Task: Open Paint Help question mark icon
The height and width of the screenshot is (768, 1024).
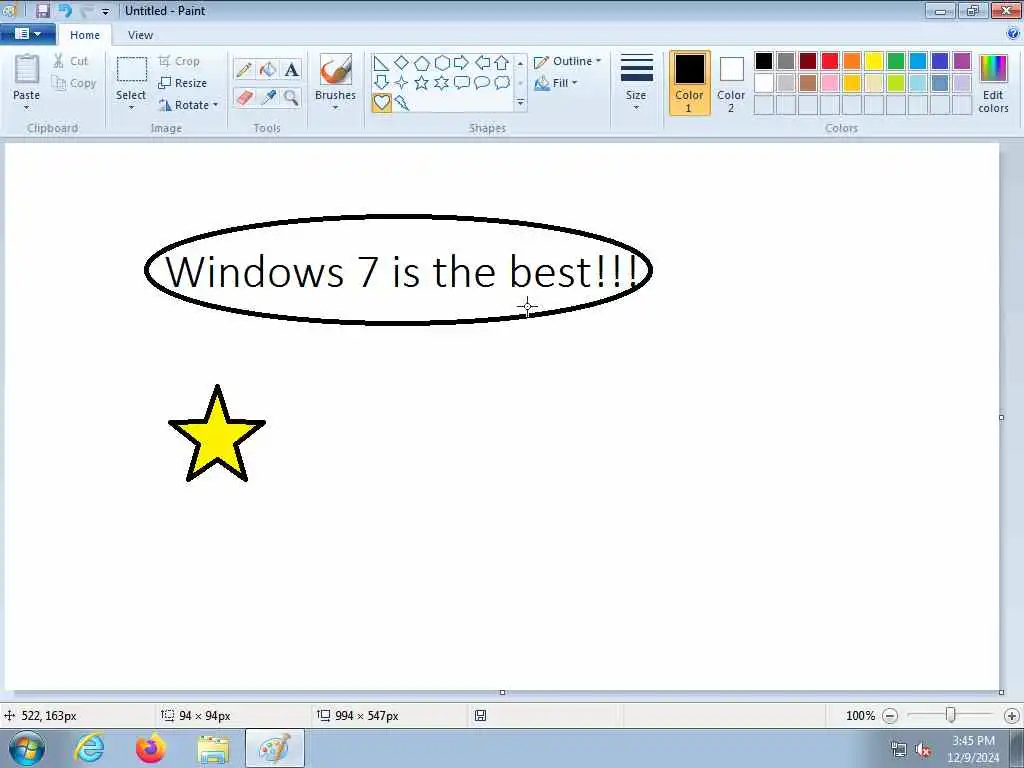Action: click(1013, 34)
